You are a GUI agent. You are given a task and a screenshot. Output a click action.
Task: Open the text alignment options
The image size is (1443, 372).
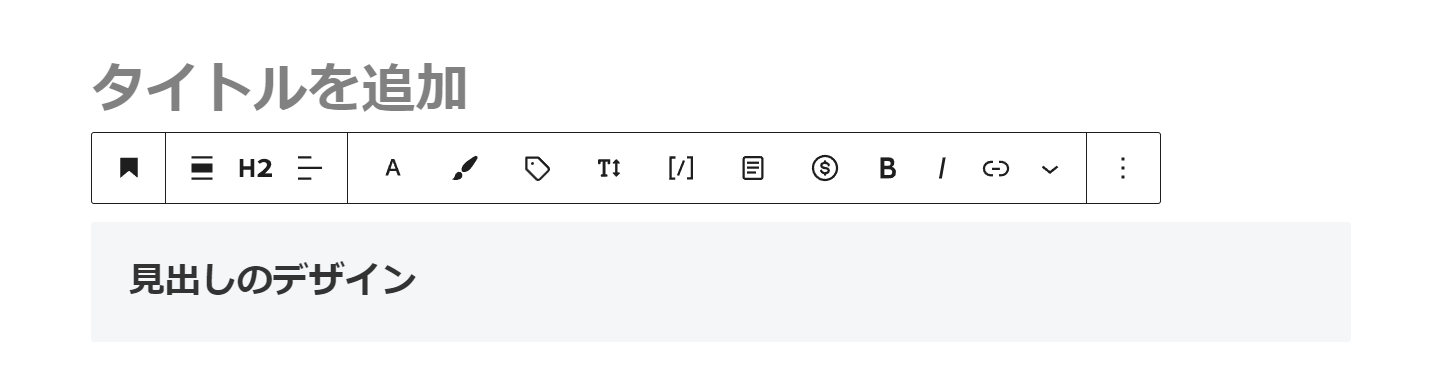click(x=310, y=168)
